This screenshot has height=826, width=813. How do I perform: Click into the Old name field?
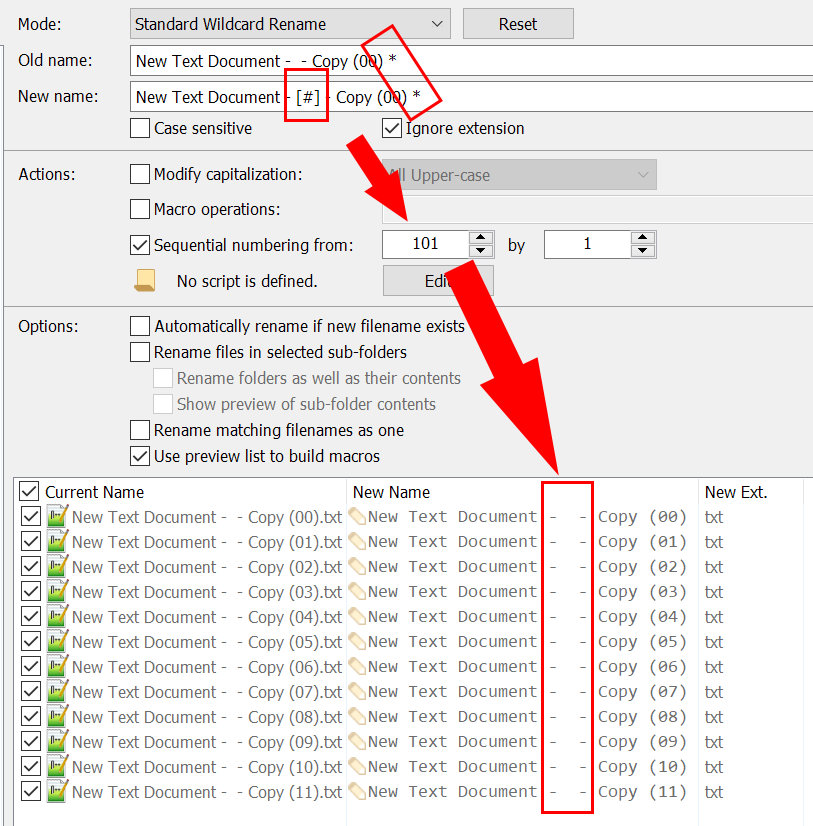click(472, 61)
